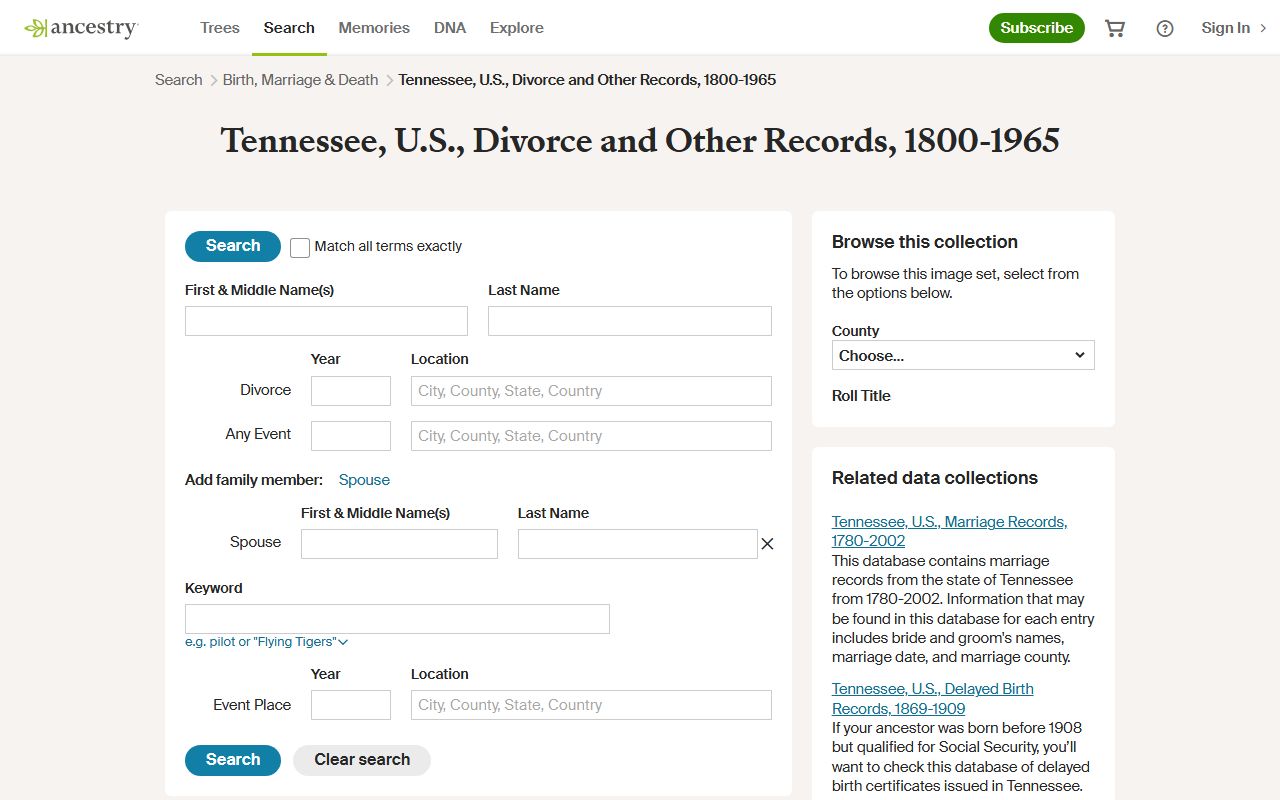Focus the Divorce Location field
The width and height of the screenshot is (1280, 800).
point(591,391)
